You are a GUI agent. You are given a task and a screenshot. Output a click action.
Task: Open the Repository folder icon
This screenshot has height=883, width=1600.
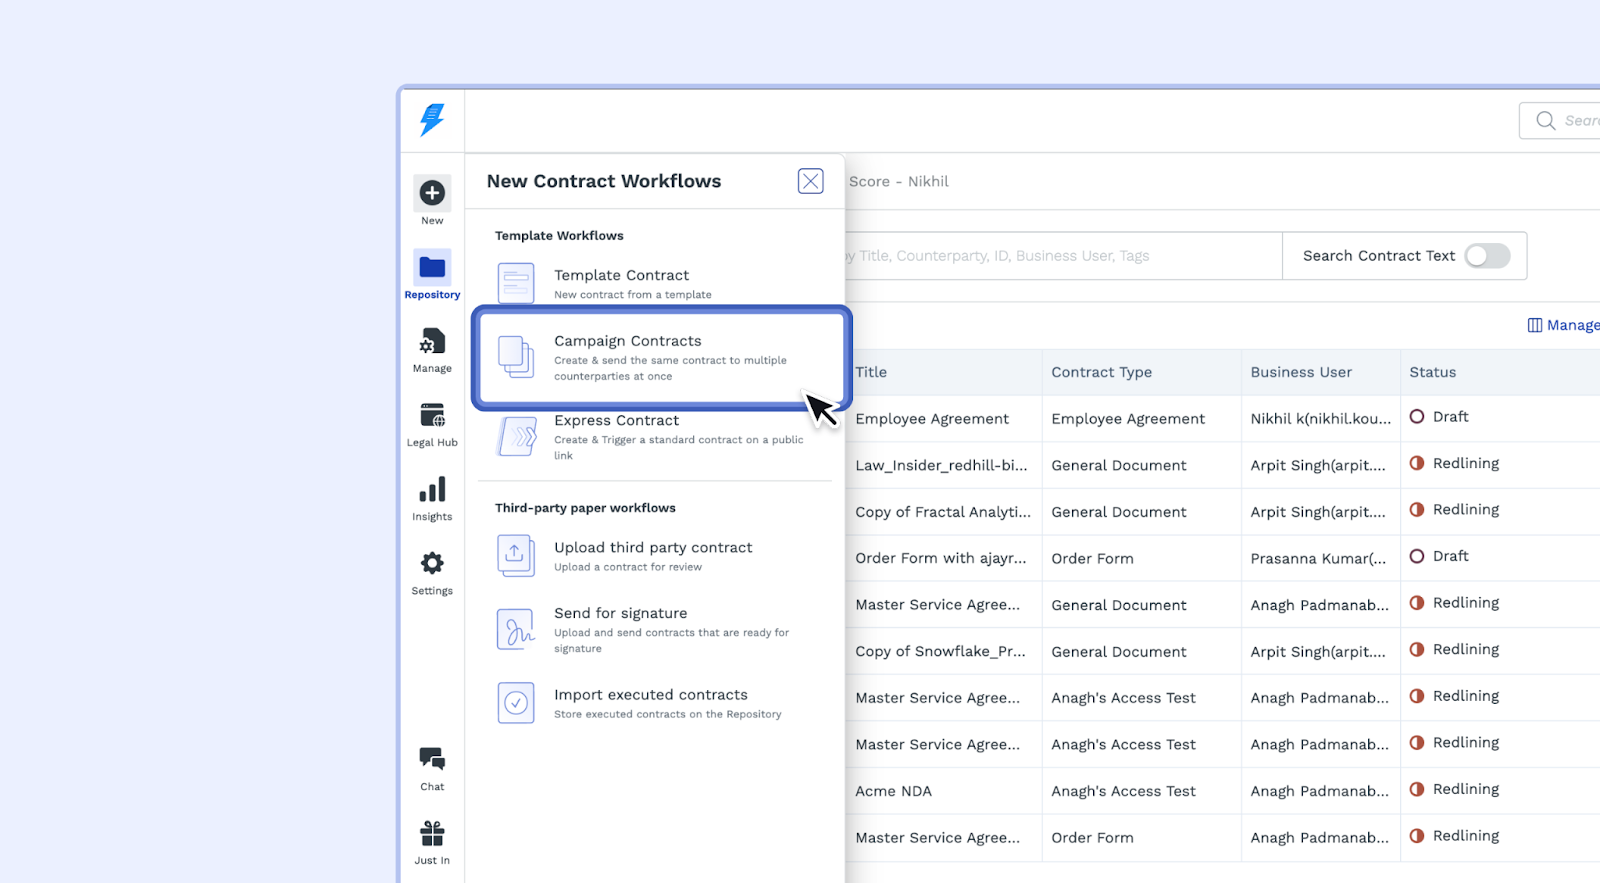point(432,268)
